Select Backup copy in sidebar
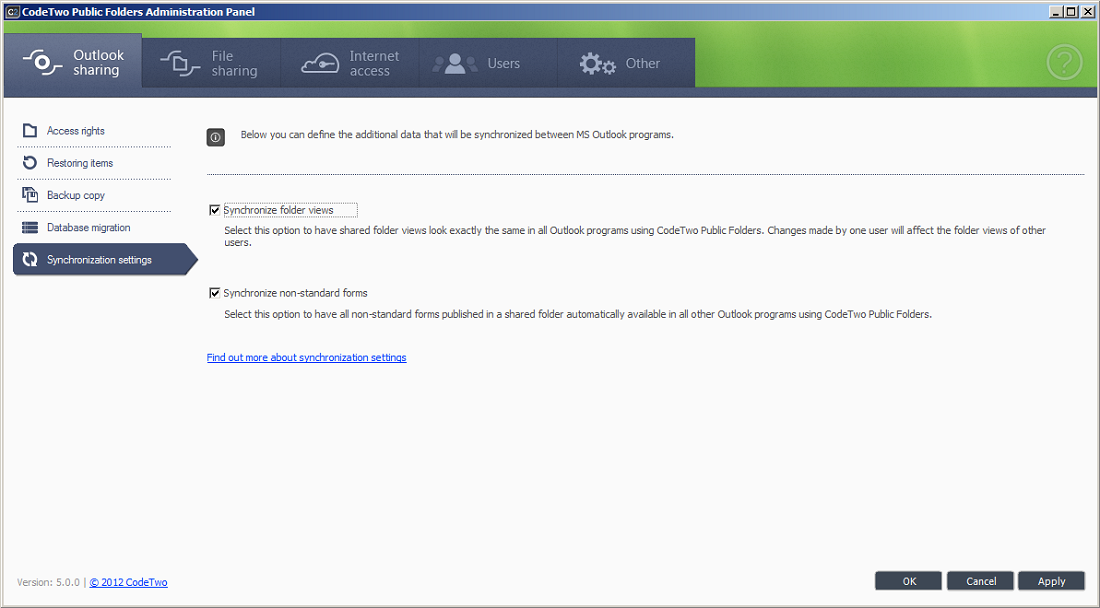 [93, 195]
